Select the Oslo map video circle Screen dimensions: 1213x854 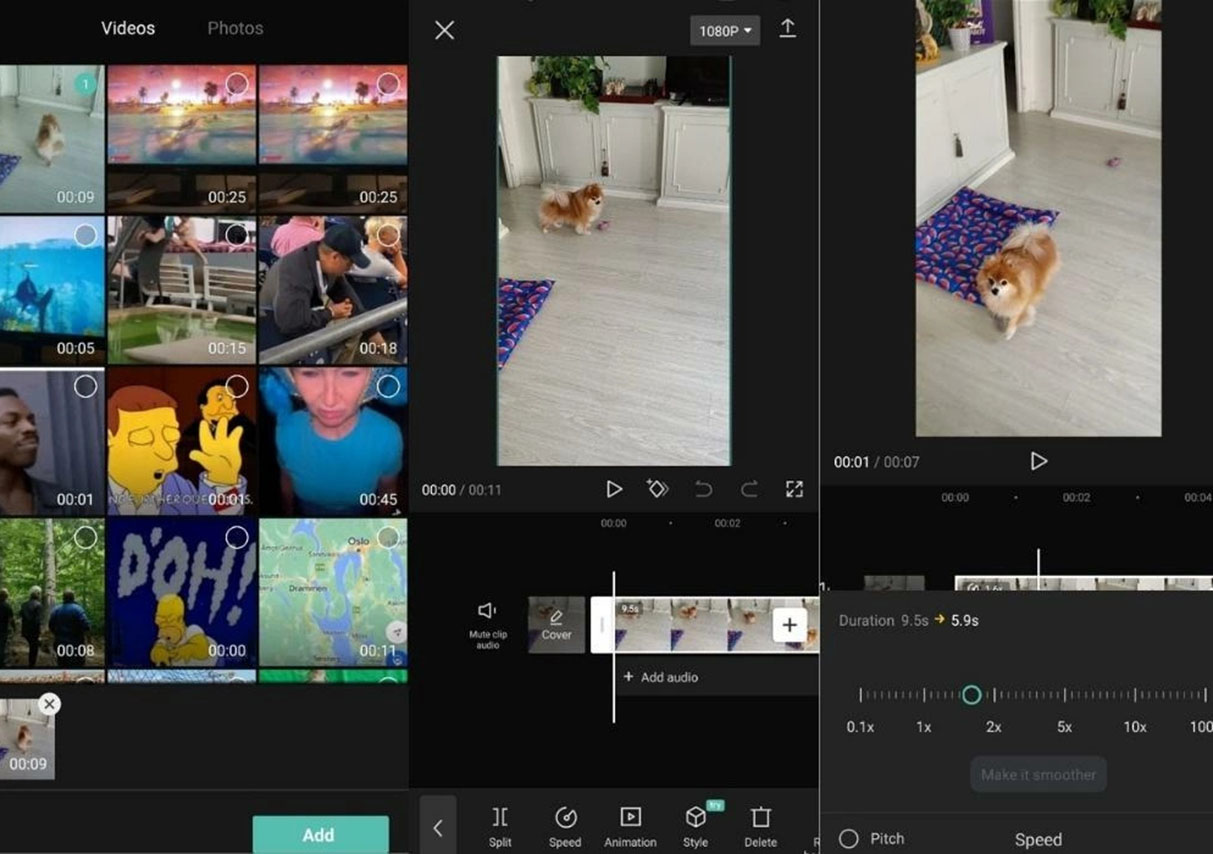[x=388, y=538]
